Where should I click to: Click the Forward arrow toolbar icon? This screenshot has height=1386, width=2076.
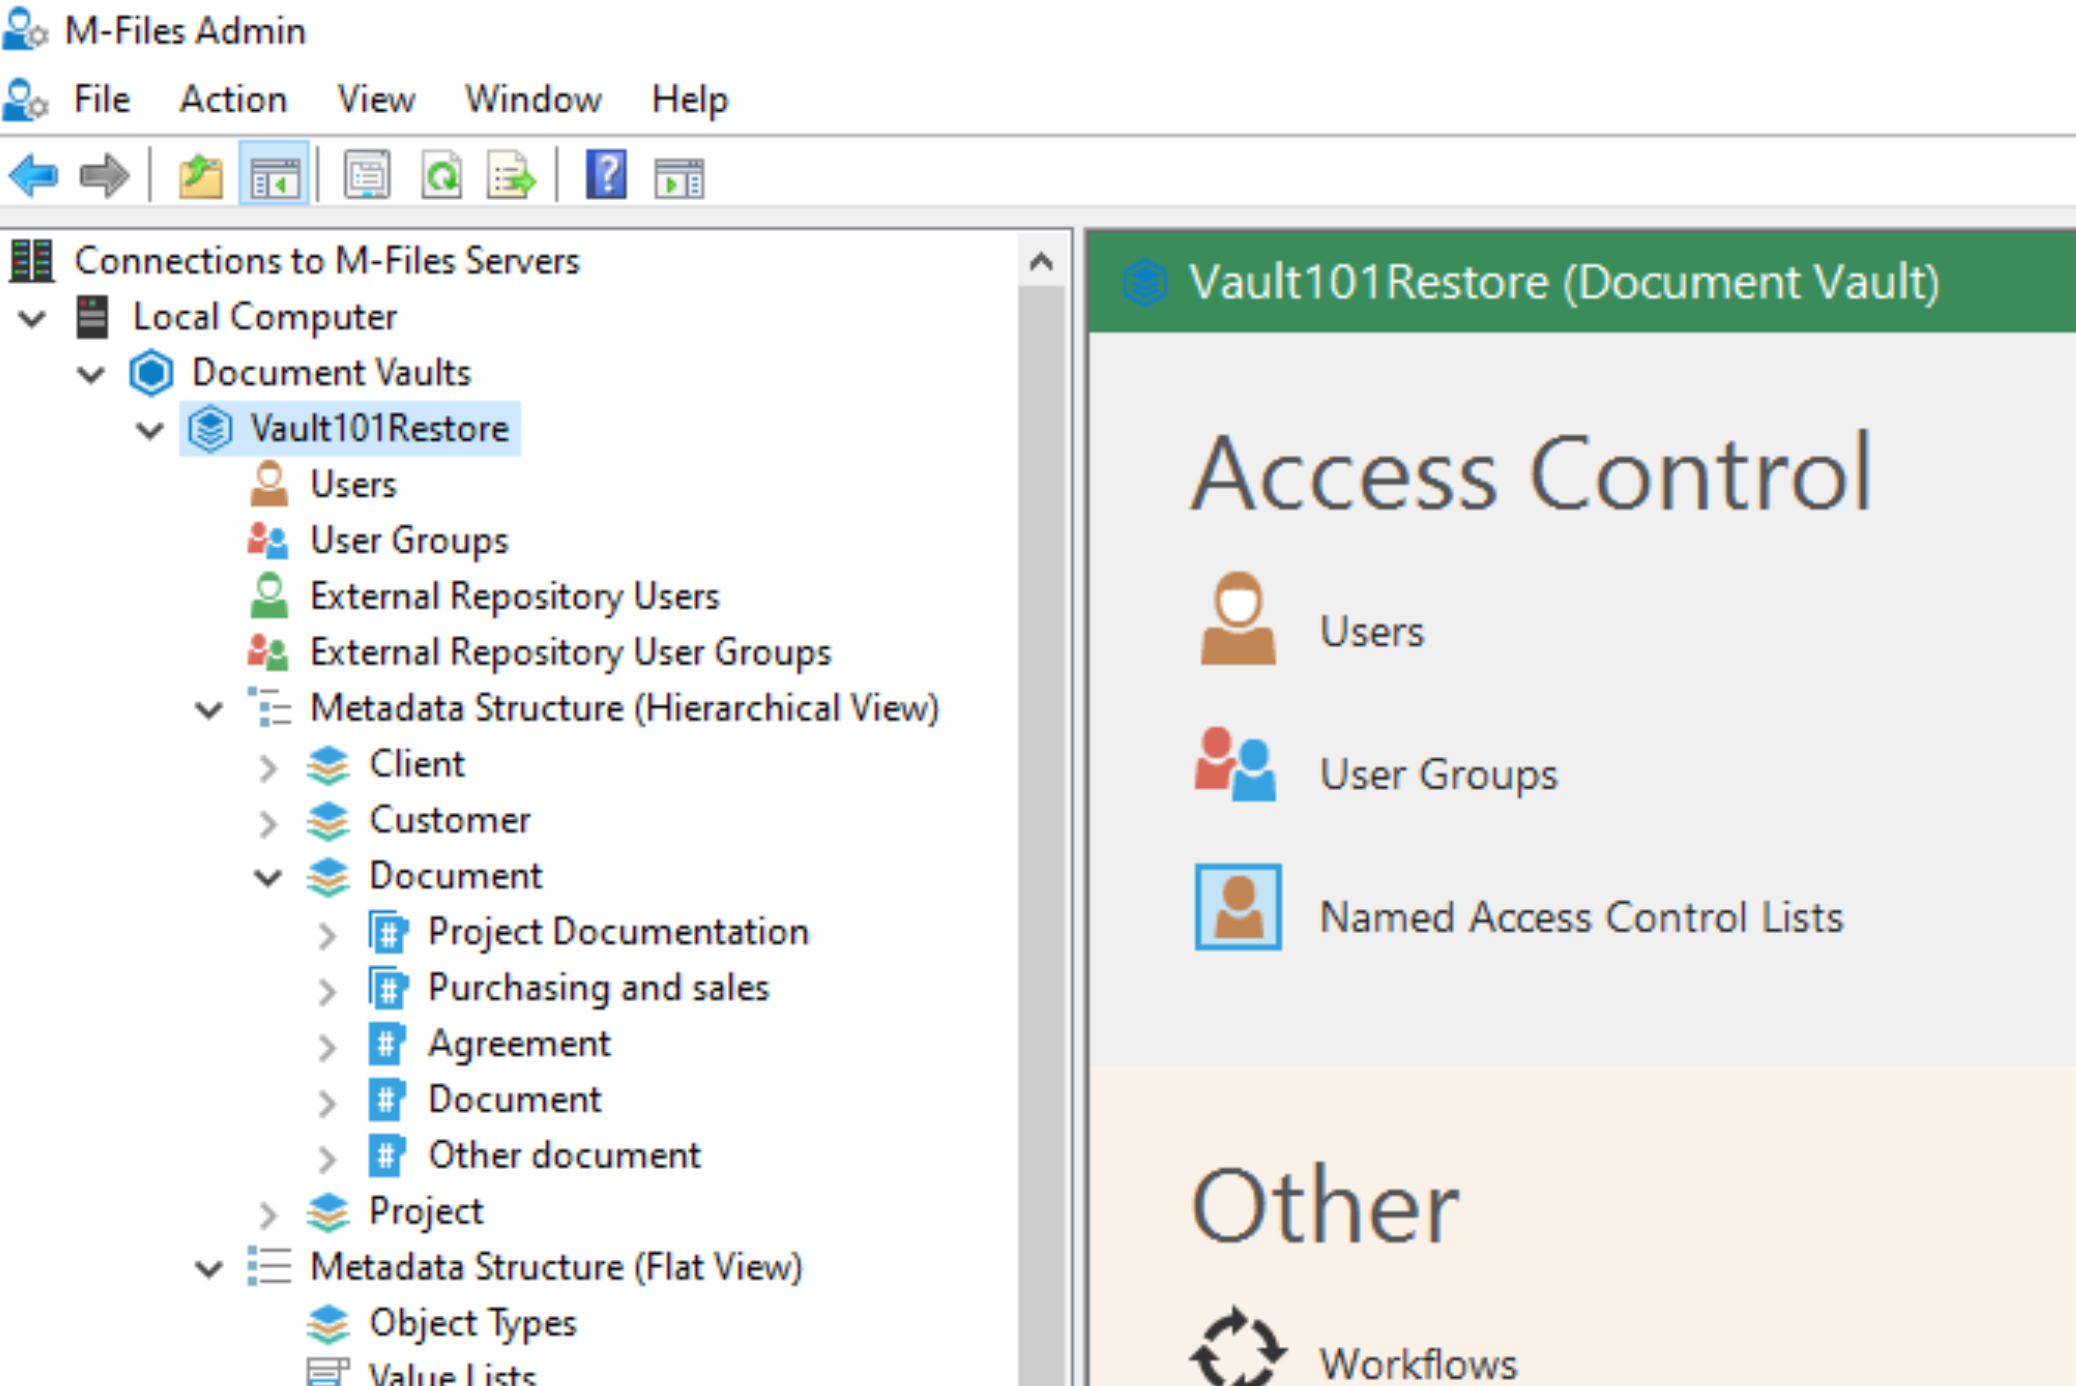(104, 176)
